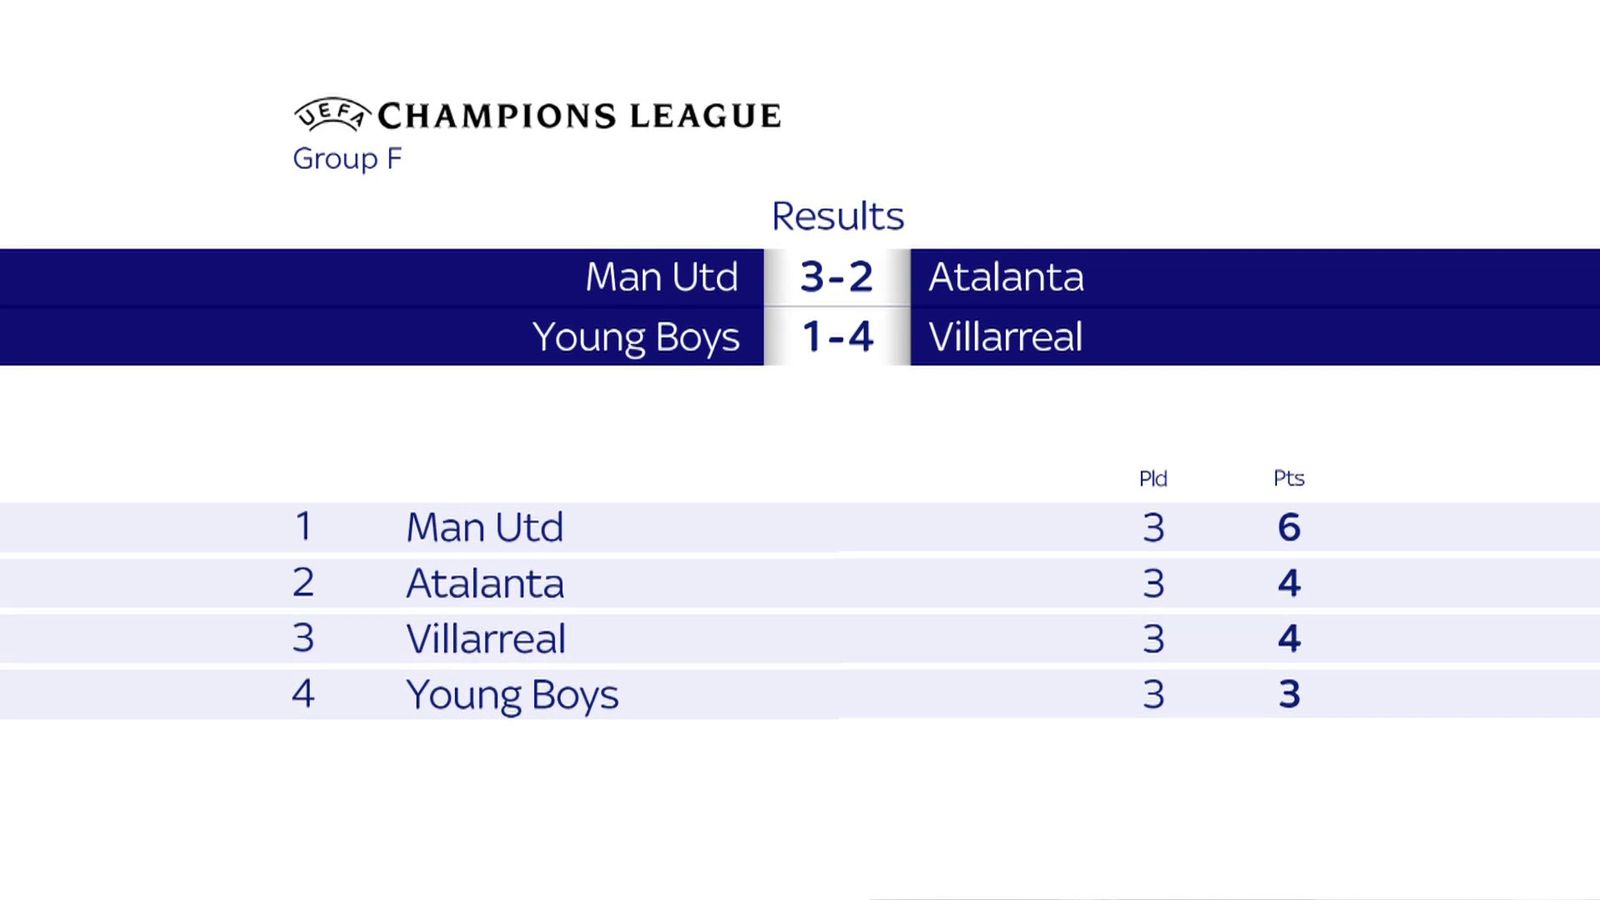Click the 3-2 score box
Screen dimensions: 1600x900
pyautogui.click(x=837, y=277)
